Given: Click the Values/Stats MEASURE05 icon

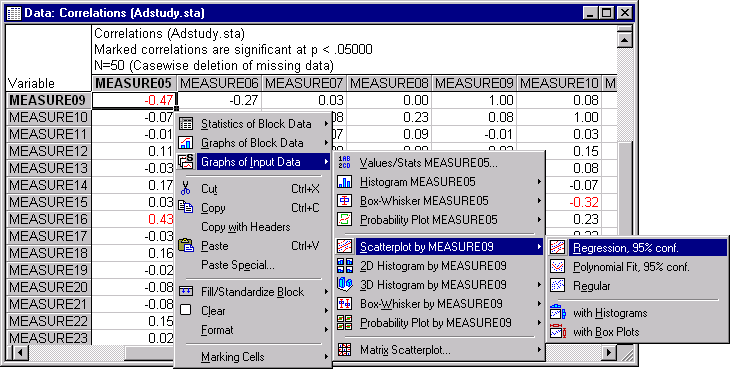Looking at the screenshot, I should coord(345,162).
